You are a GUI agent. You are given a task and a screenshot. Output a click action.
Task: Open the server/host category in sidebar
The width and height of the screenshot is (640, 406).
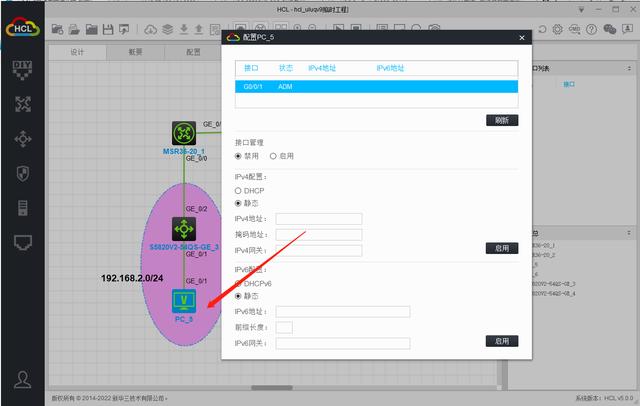(x=23, y=208)
